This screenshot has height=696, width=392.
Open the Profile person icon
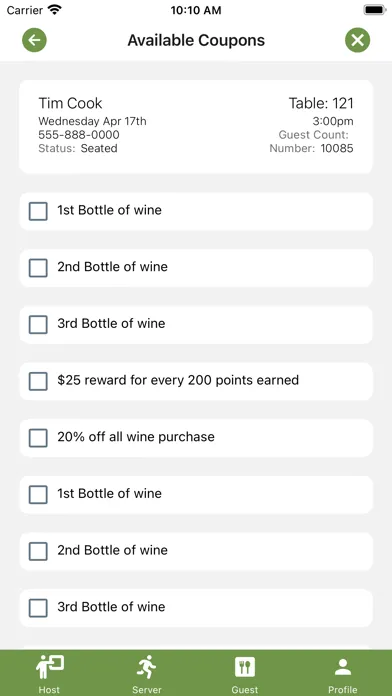(x=343, y=667)
